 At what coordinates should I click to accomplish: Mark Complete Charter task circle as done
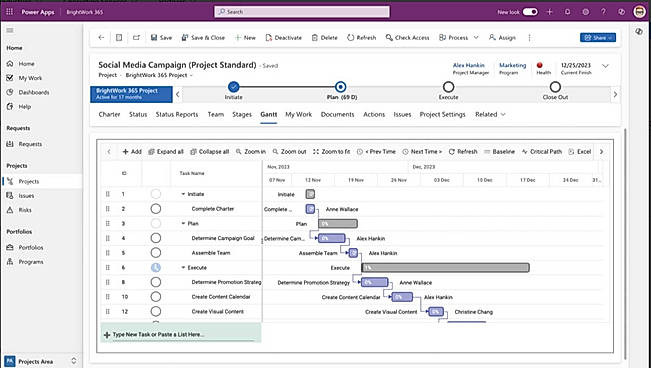pos(156,209)
